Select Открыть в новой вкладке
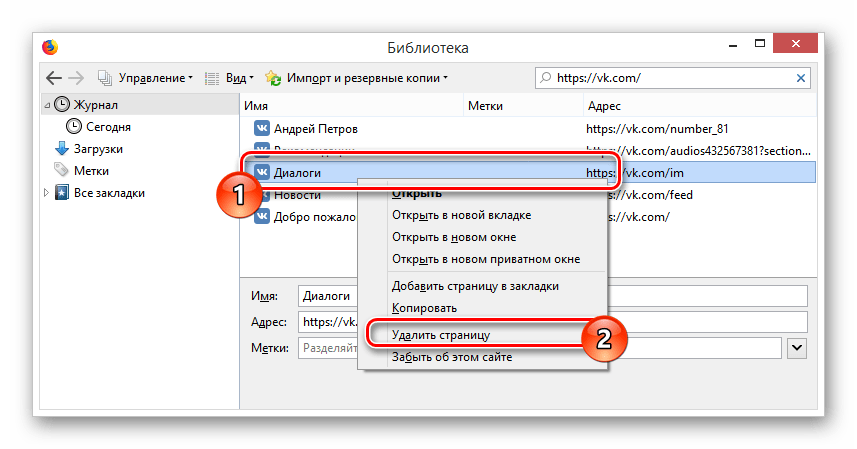 (x=460, y=215)
